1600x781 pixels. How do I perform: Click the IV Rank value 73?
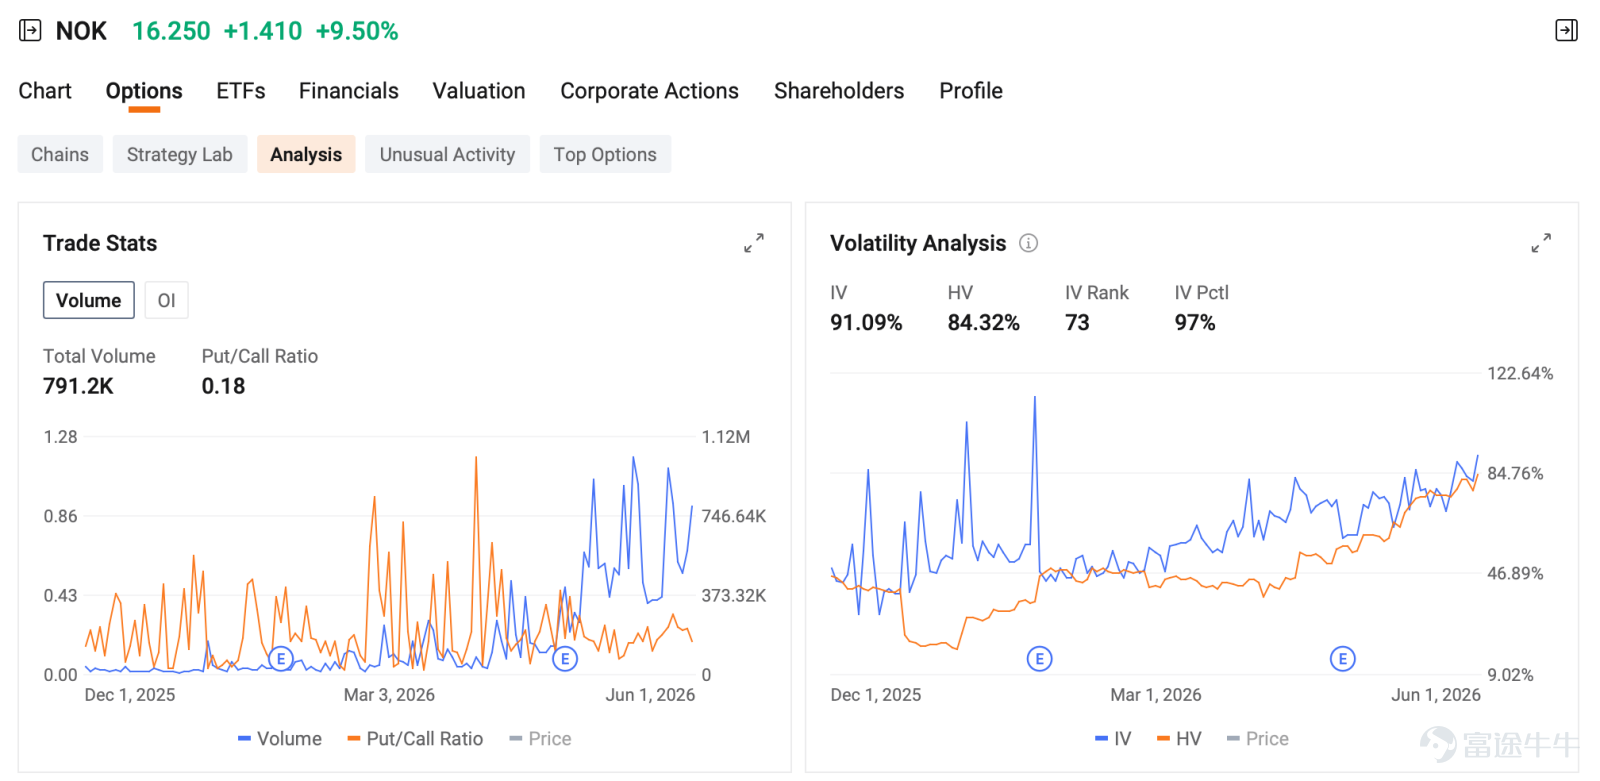pos(1077,323)
